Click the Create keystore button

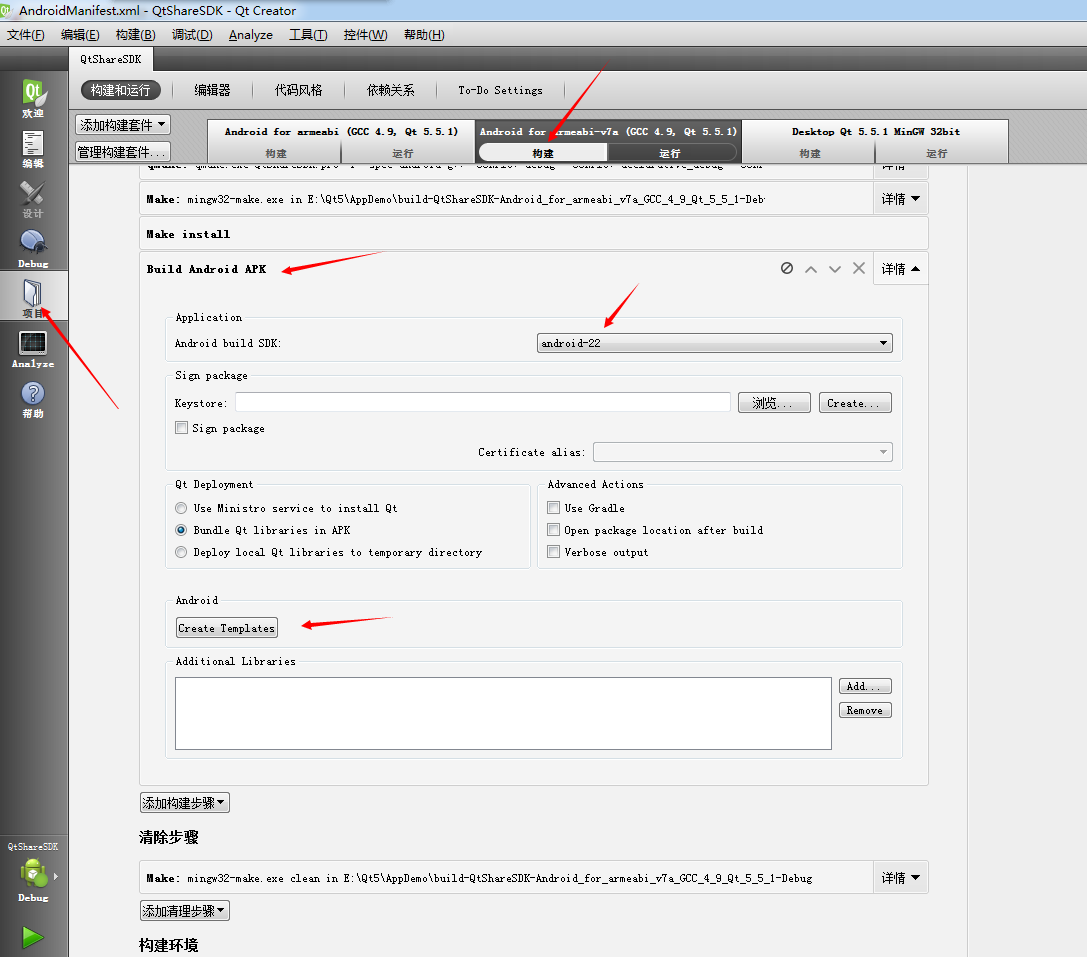pyautogui.click(x=855, y=403)
